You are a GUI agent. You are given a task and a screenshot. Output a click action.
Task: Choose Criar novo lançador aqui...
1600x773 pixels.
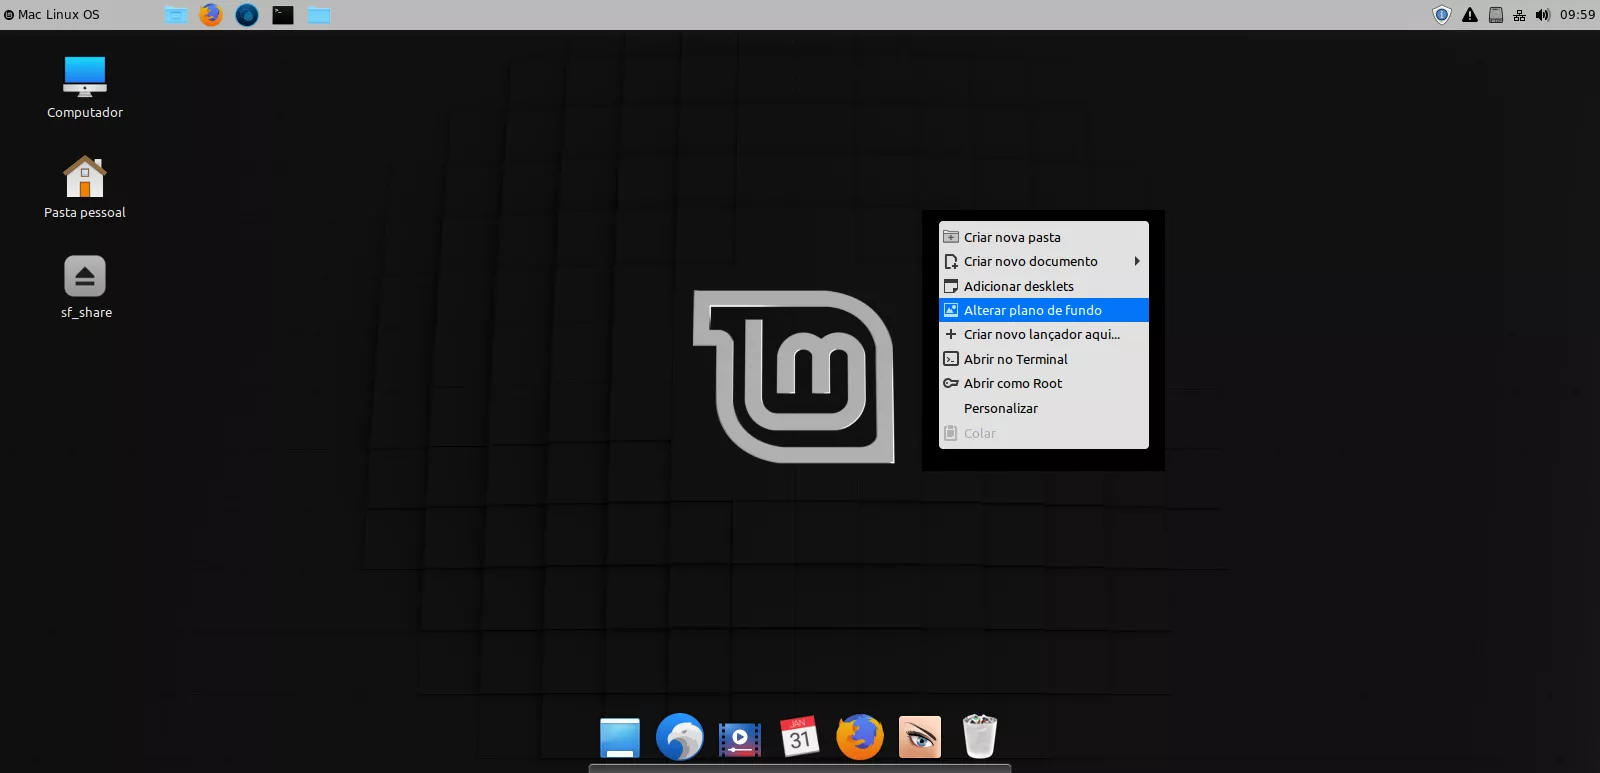(x=1044, y=334)
